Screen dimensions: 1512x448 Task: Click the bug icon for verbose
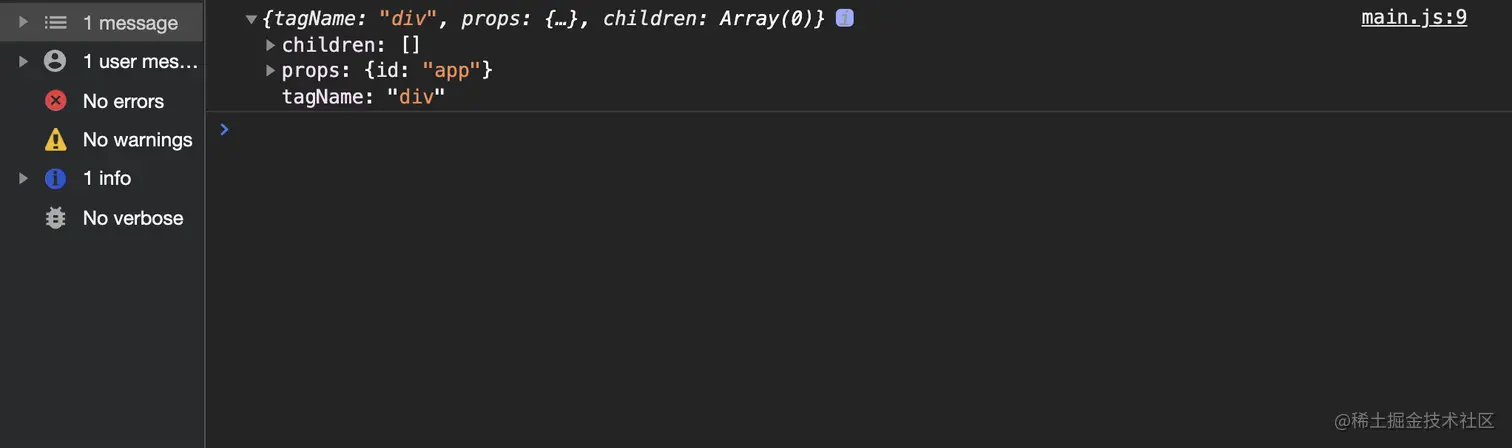[56, 217]
